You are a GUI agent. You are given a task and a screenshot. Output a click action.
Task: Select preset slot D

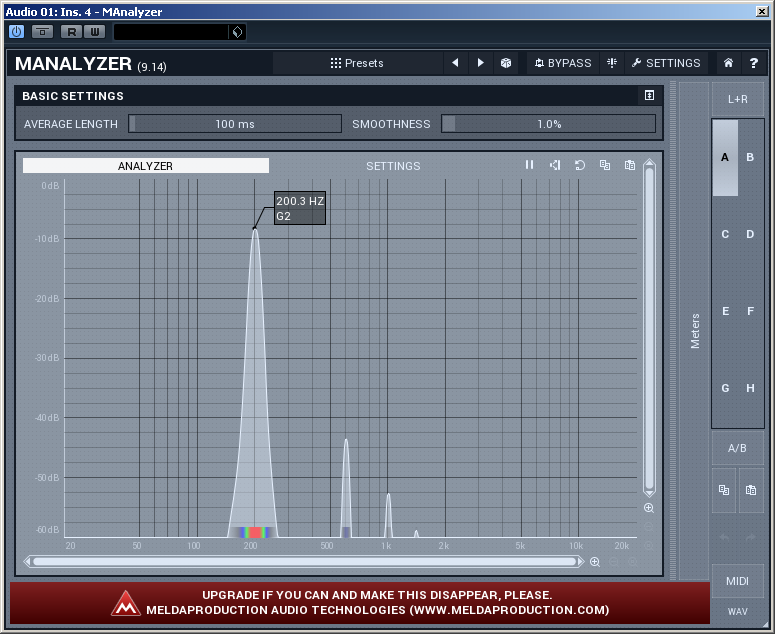pyautogui.click(x=750, y=234)
